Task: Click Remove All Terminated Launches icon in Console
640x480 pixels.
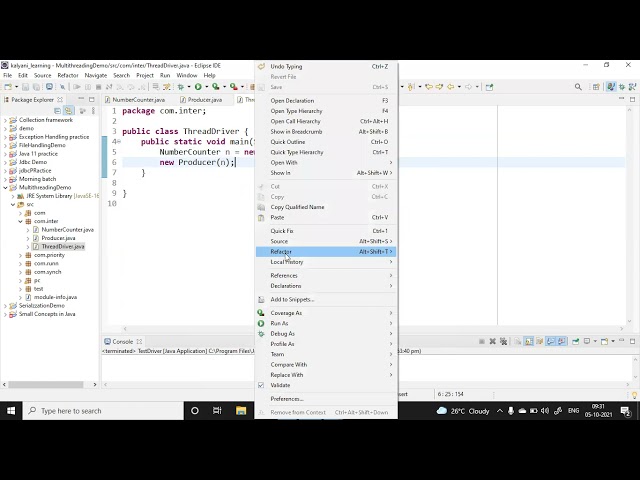Action: pos(503,341)
